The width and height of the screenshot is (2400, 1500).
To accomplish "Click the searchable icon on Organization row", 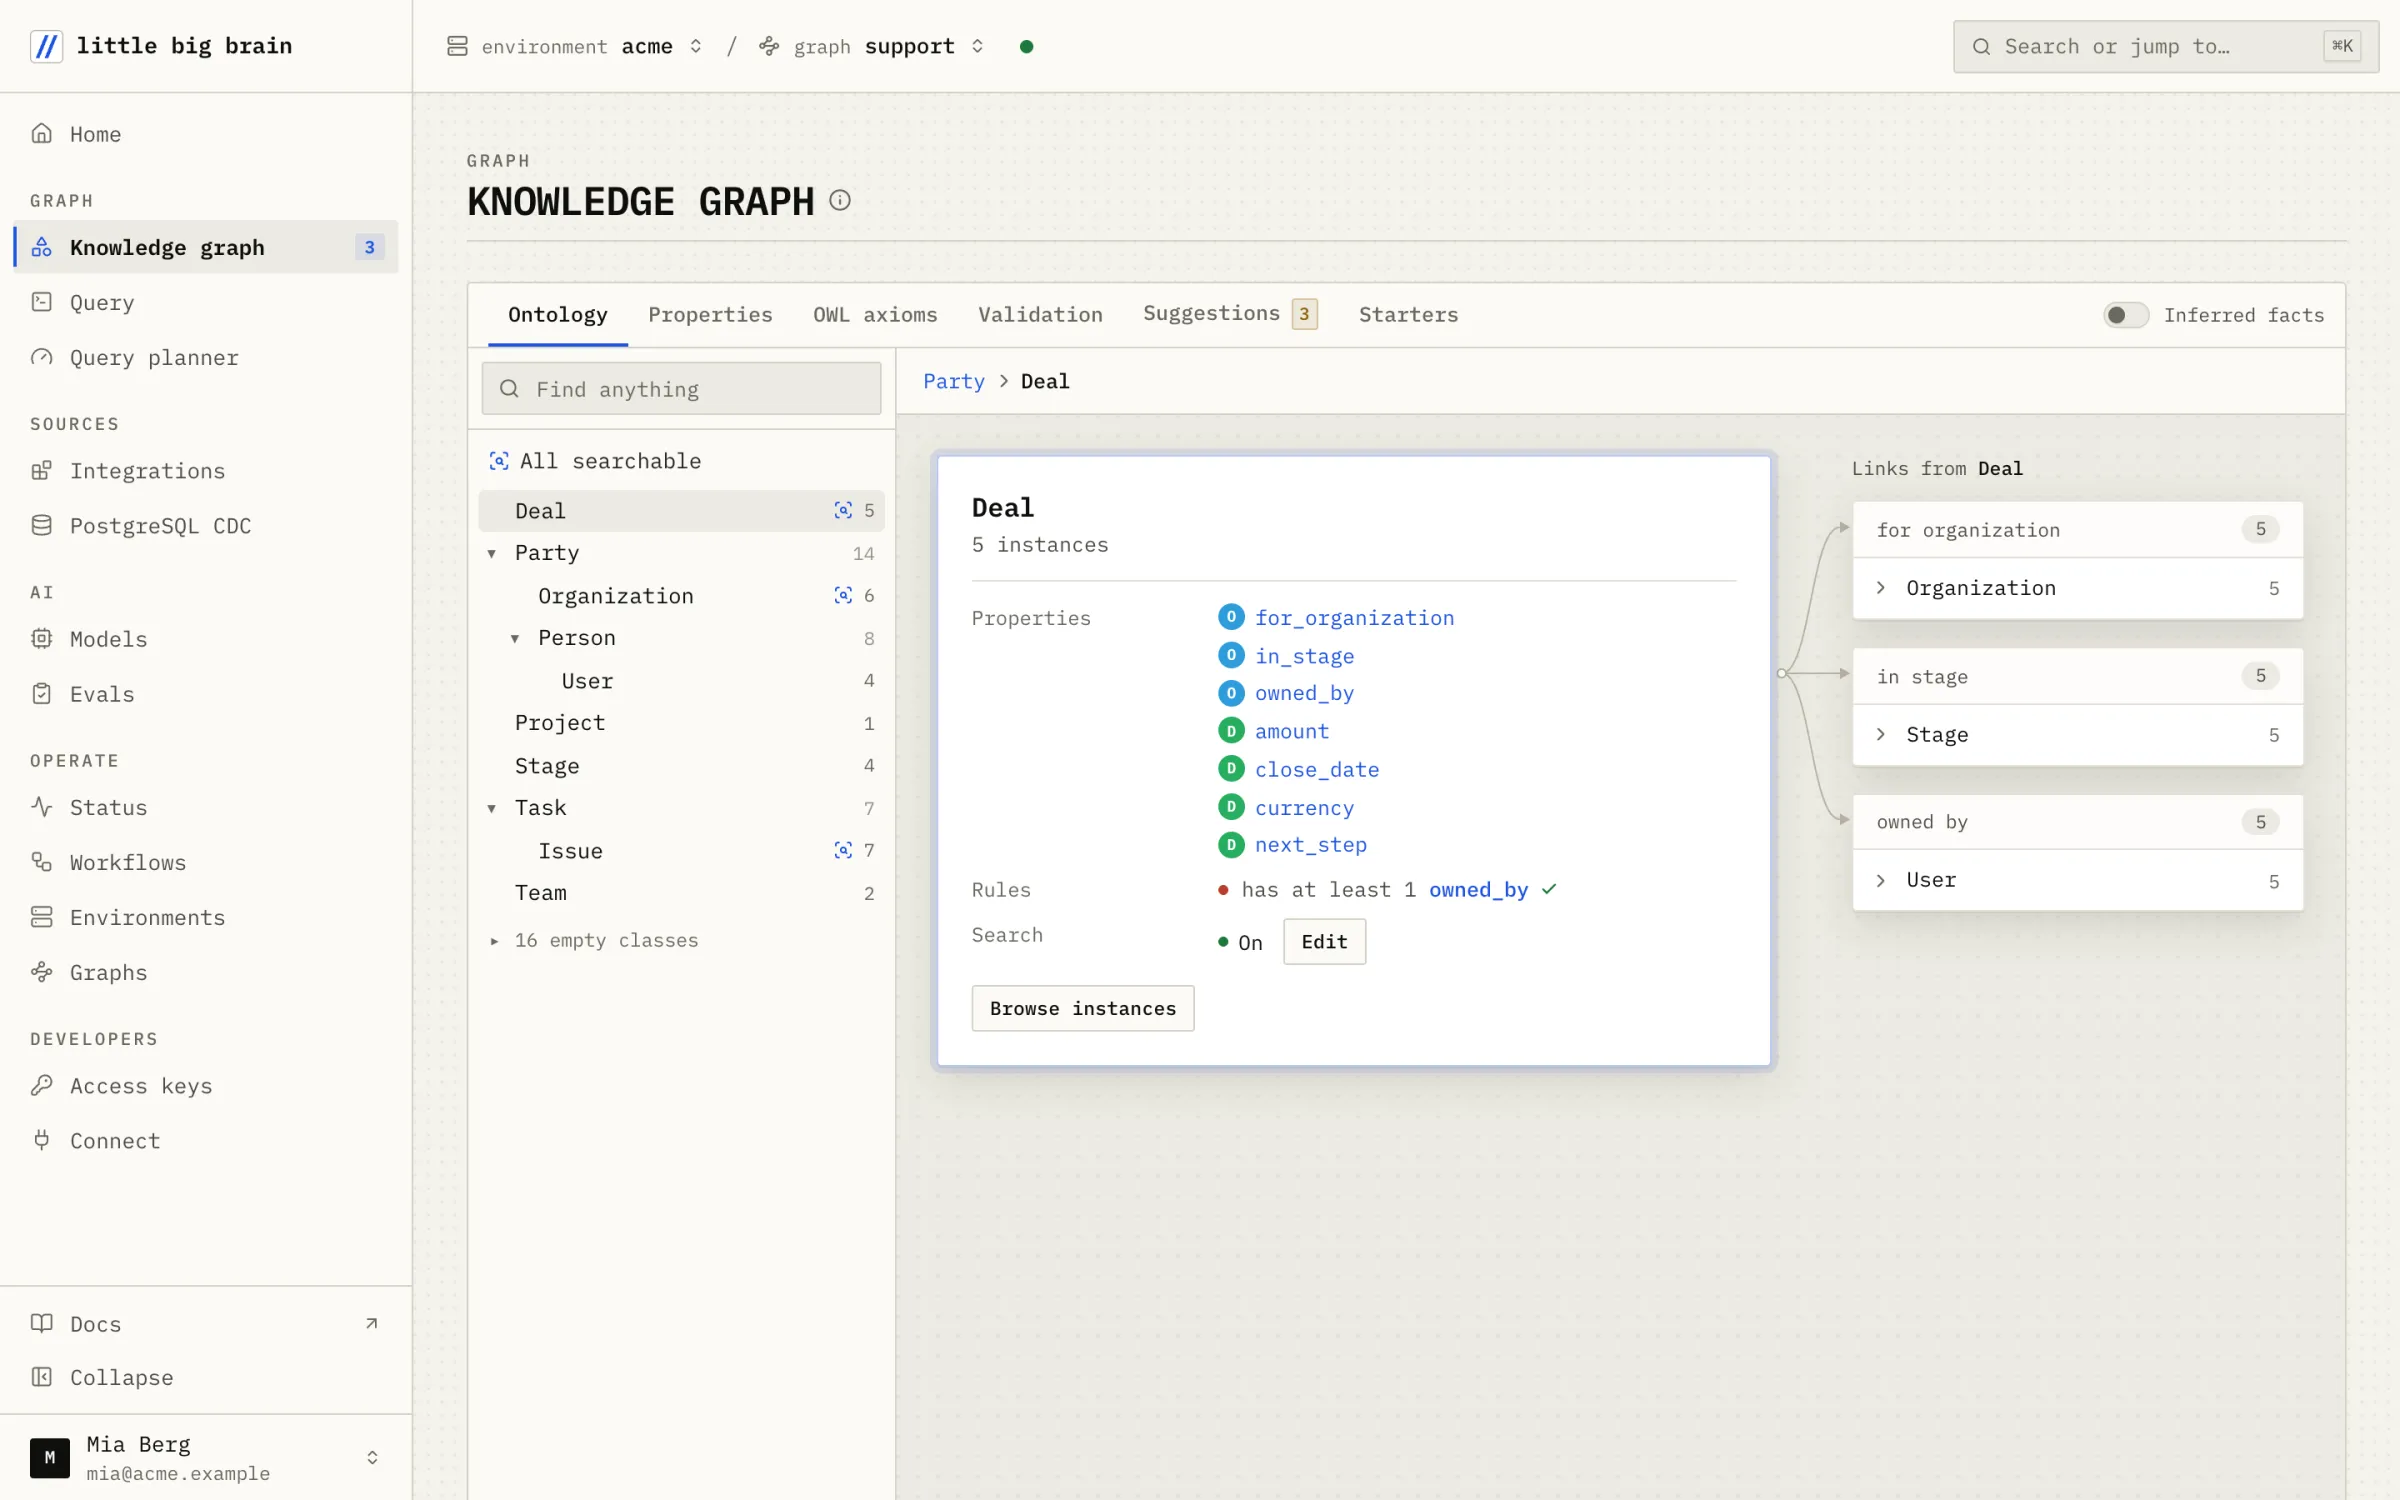I will (x=843, y=596).
